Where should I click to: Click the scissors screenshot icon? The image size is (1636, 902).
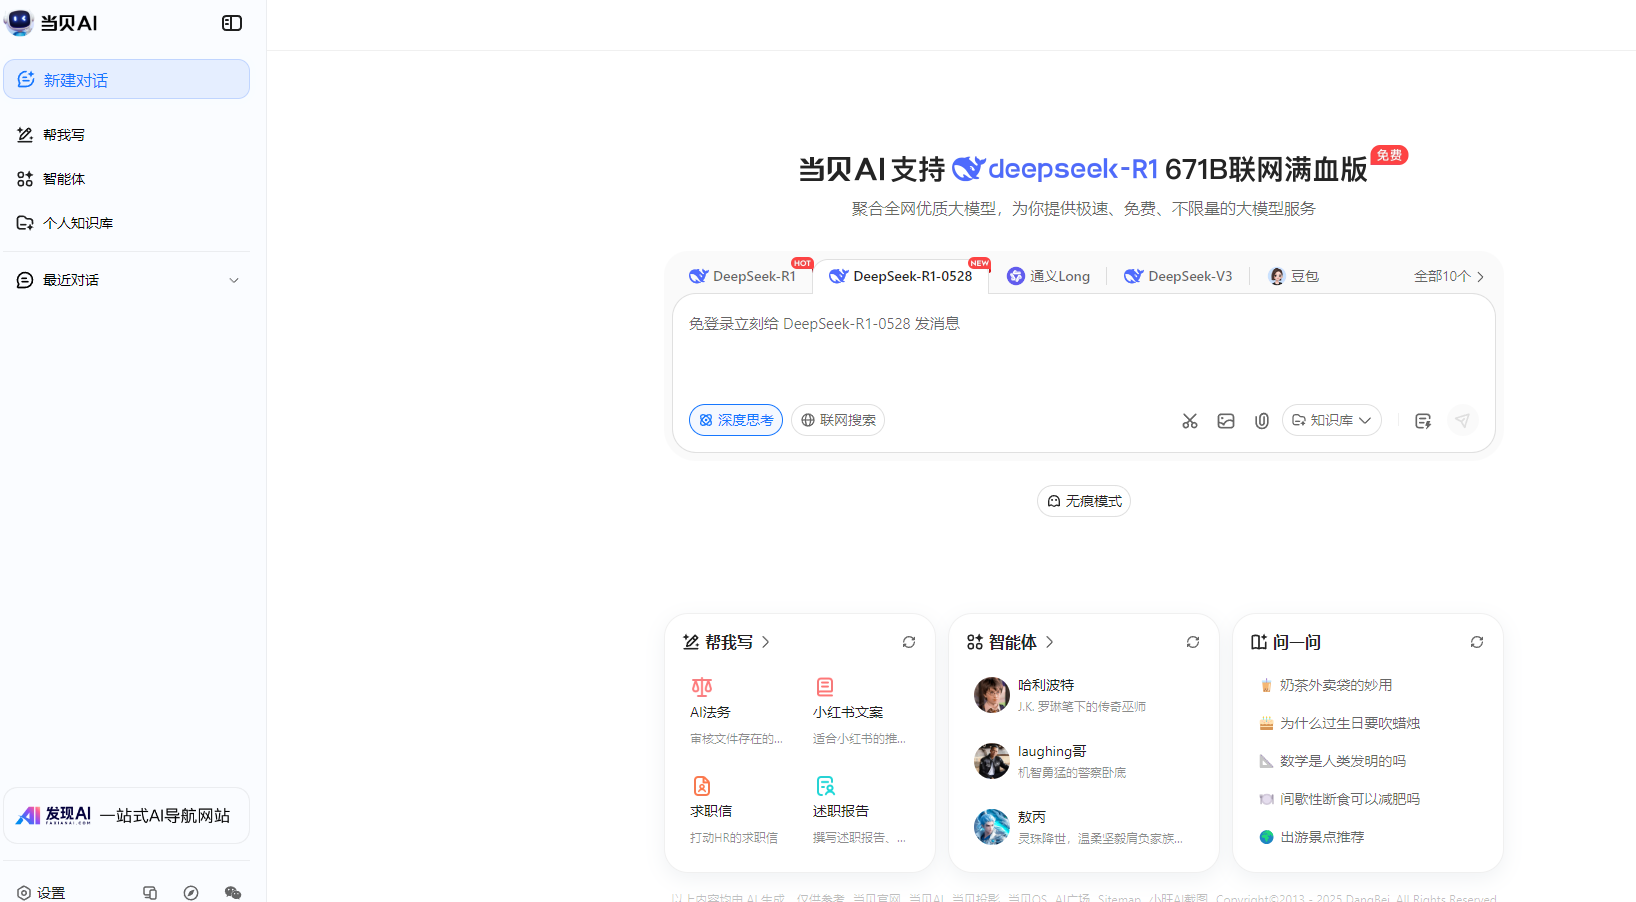[1190, 421]
